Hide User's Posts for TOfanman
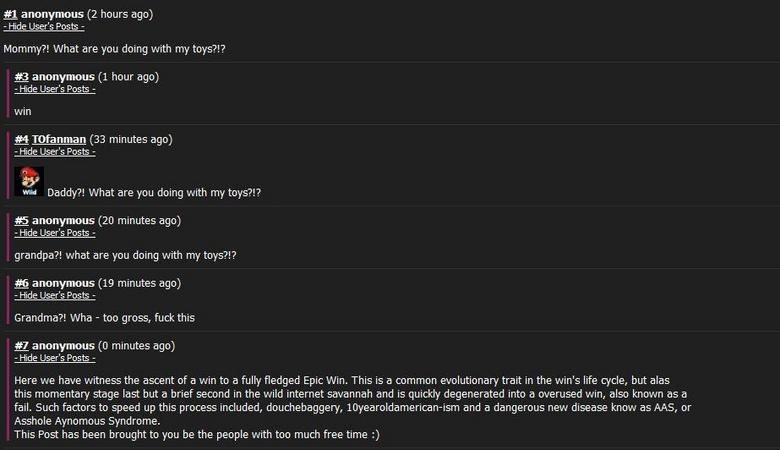Viewport: 780px width, 450px height. (55, 151)
